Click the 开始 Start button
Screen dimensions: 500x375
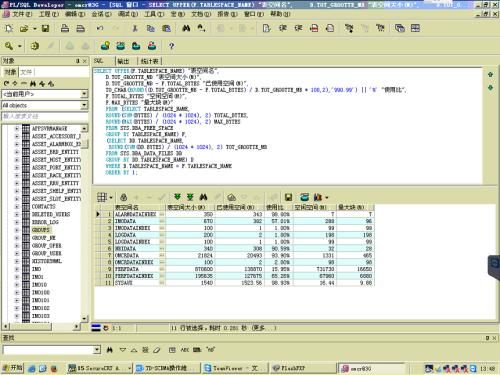(13, 368)
